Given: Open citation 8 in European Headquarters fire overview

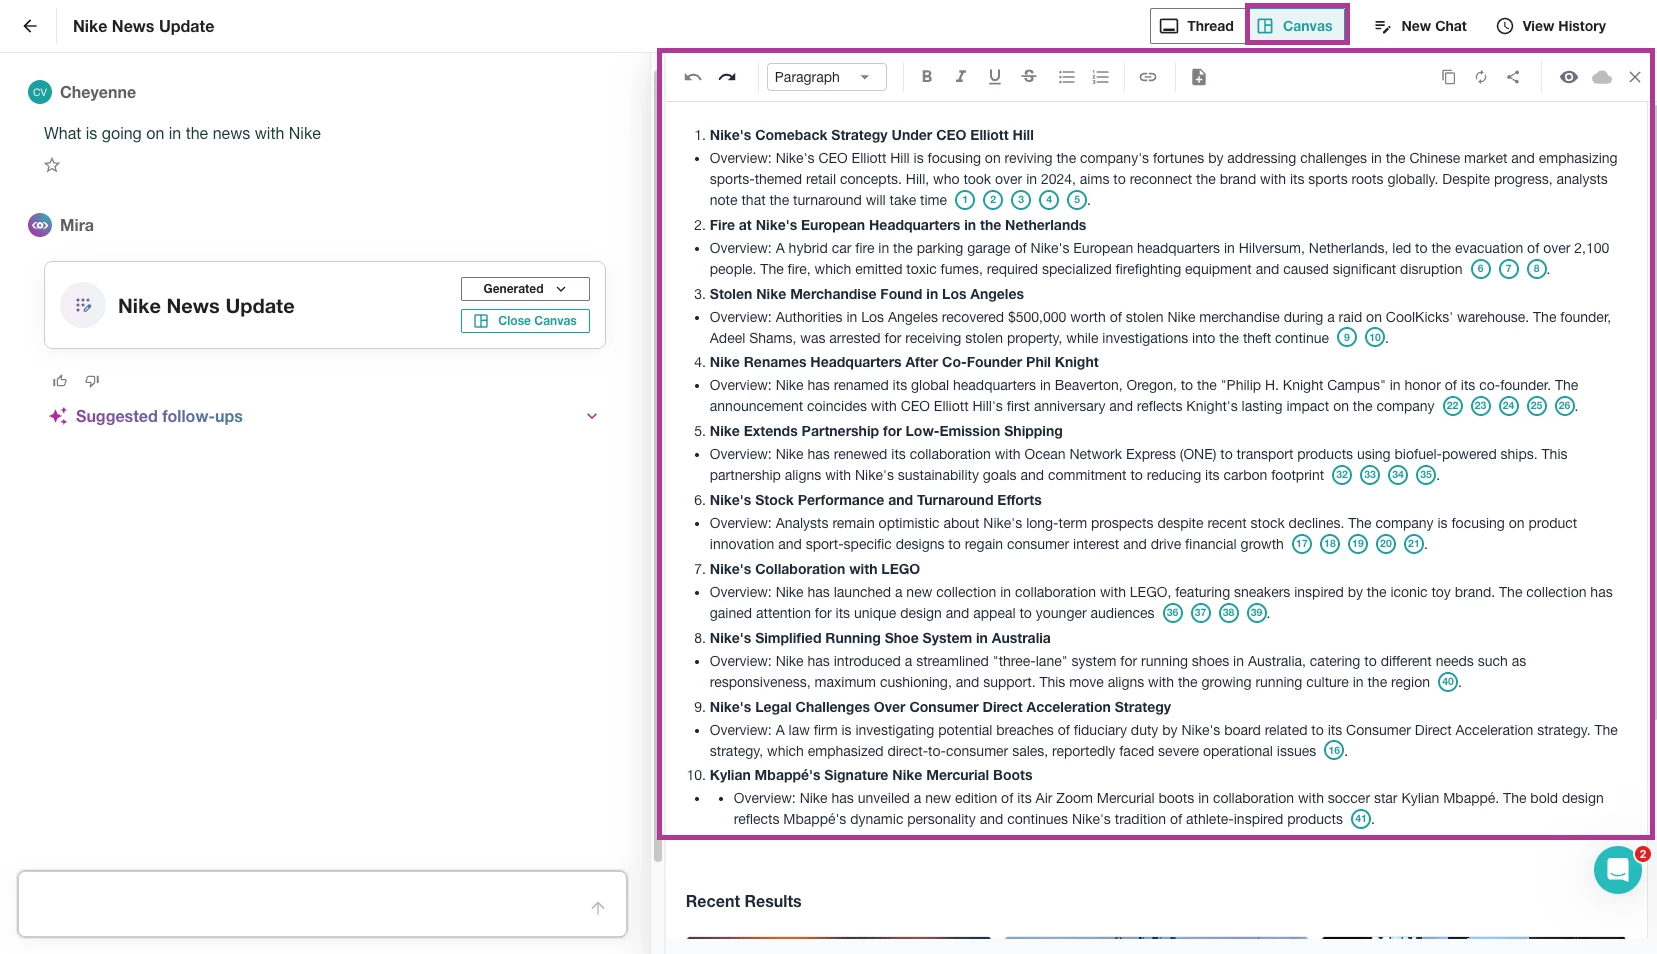Looking at the screenshot, I should pos(1537,269).
